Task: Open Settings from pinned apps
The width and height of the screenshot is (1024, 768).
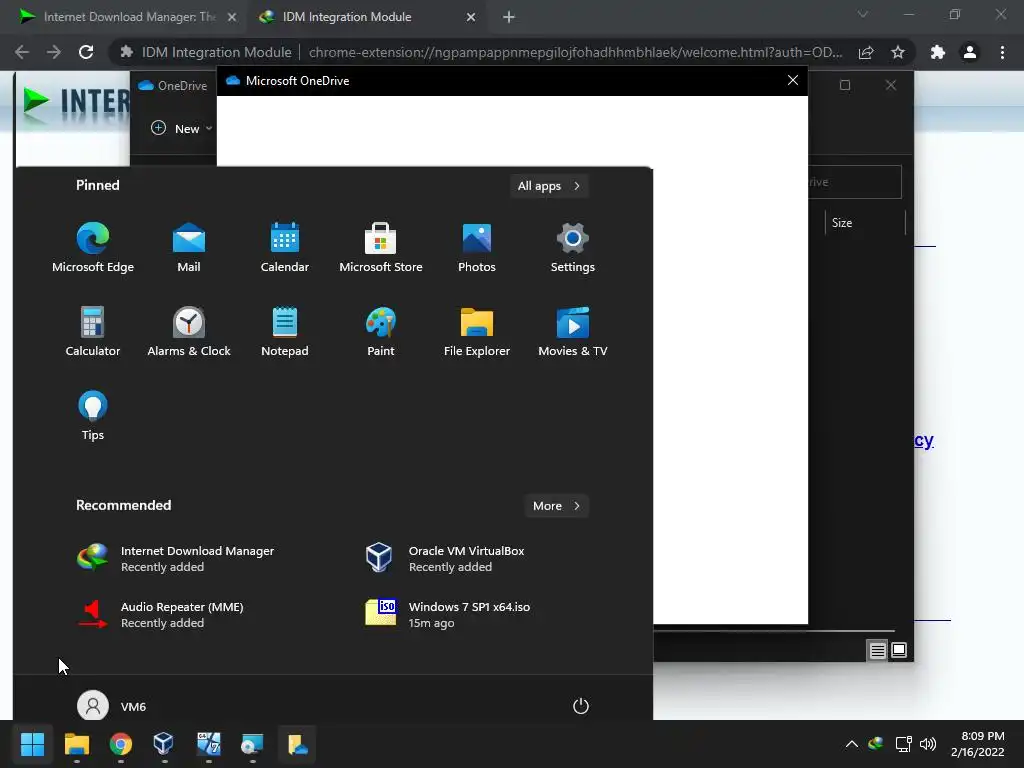Action: 573,248
